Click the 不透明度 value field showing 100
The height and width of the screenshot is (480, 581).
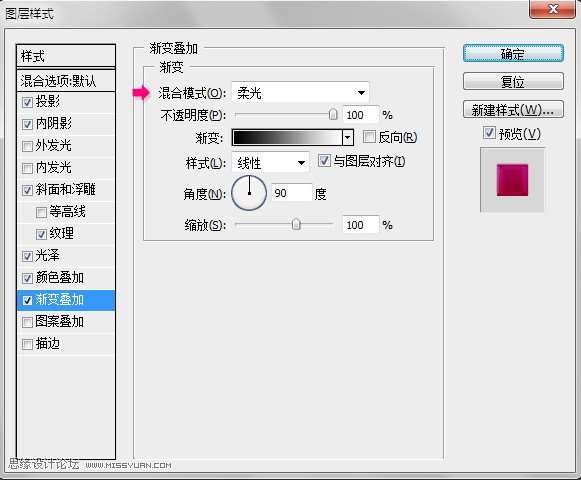click(361, 115)
